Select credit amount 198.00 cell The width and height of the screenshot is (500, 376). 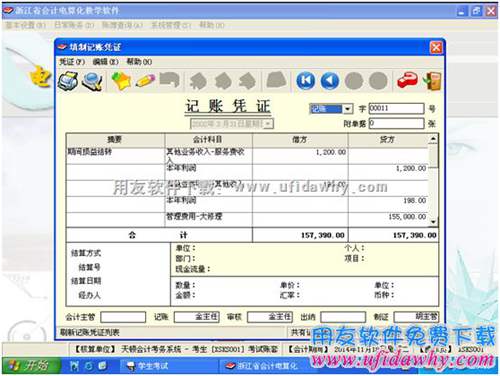click(x=388, y=204)
